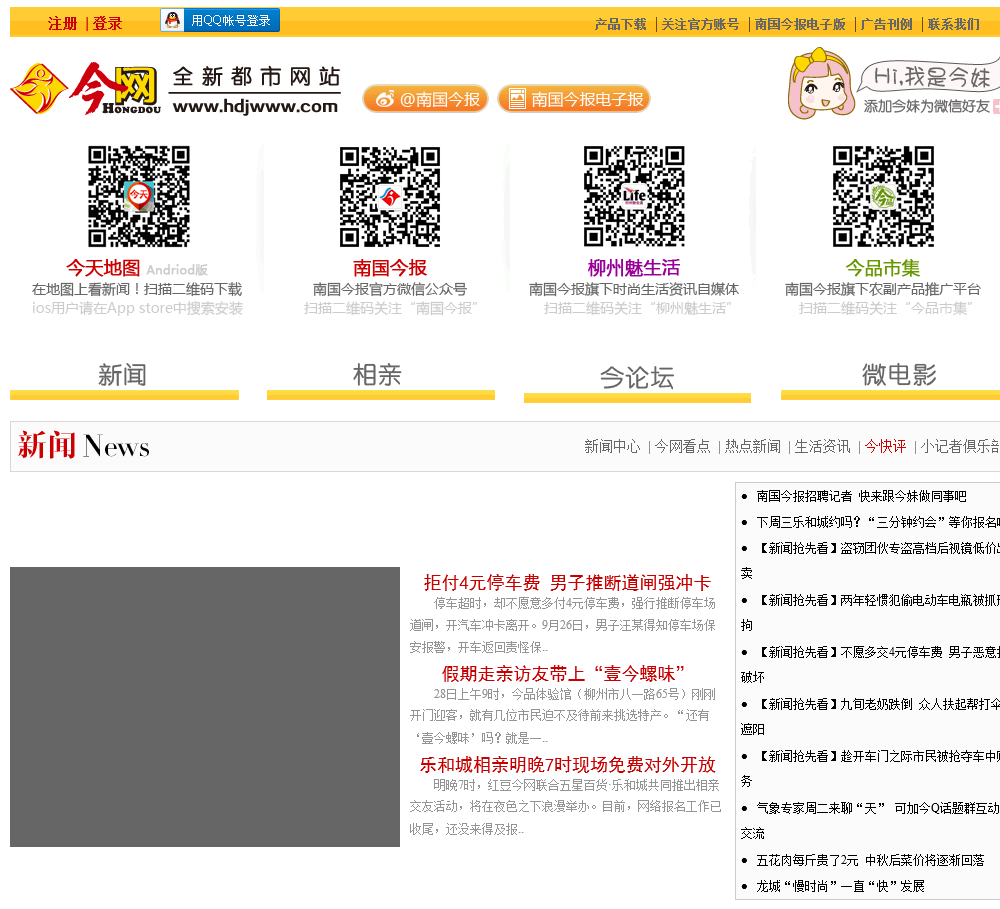Open 联系我们 in top bar
1000x909 pixels.
953,24
